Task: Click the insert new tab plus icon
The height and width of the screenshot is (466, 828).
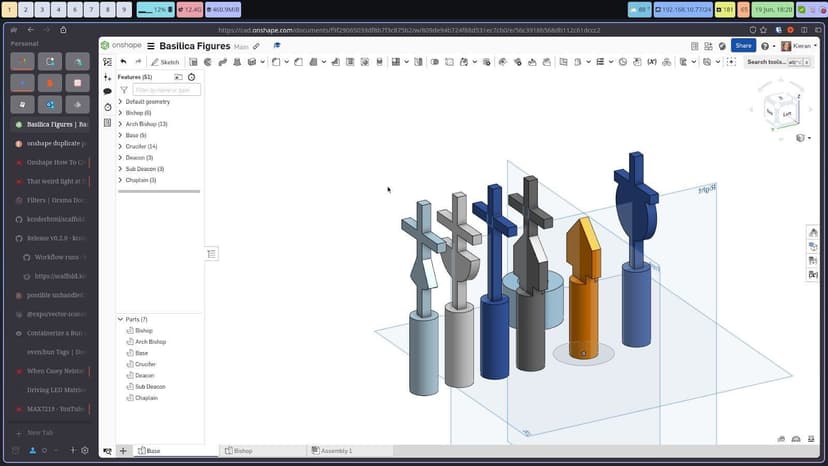Action: pos(123,451)
